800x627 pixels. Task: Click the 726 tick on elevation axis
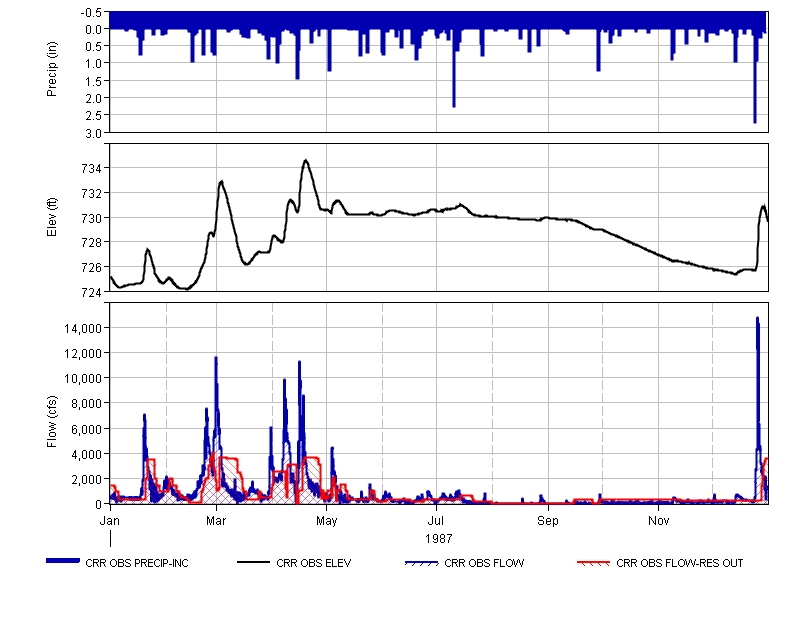click(91, 267)
